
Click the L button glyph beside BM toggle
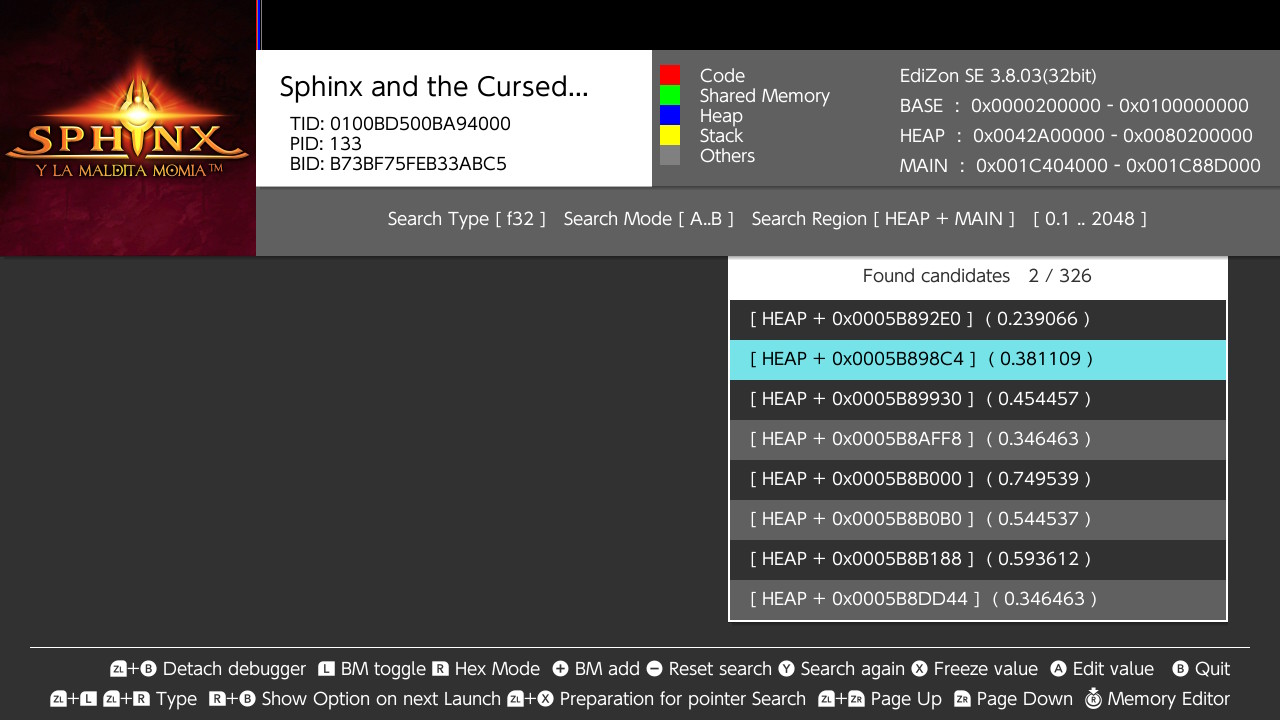(326, 669)
